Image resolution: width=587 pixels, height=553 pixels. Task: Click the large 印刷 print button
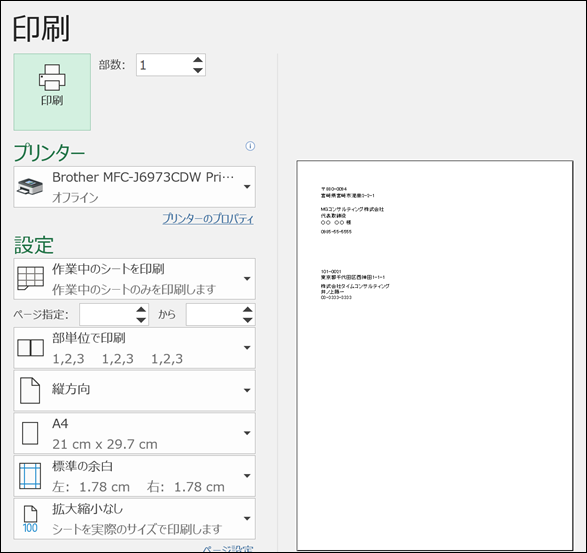click(x=52, y=92)
